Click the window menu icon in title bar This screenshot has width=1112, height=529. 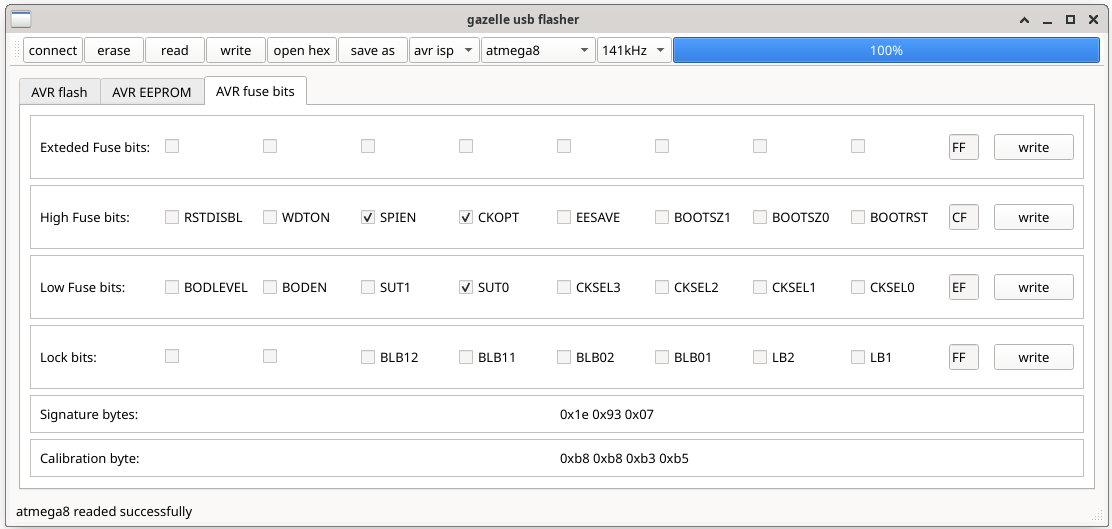point(20,19)
